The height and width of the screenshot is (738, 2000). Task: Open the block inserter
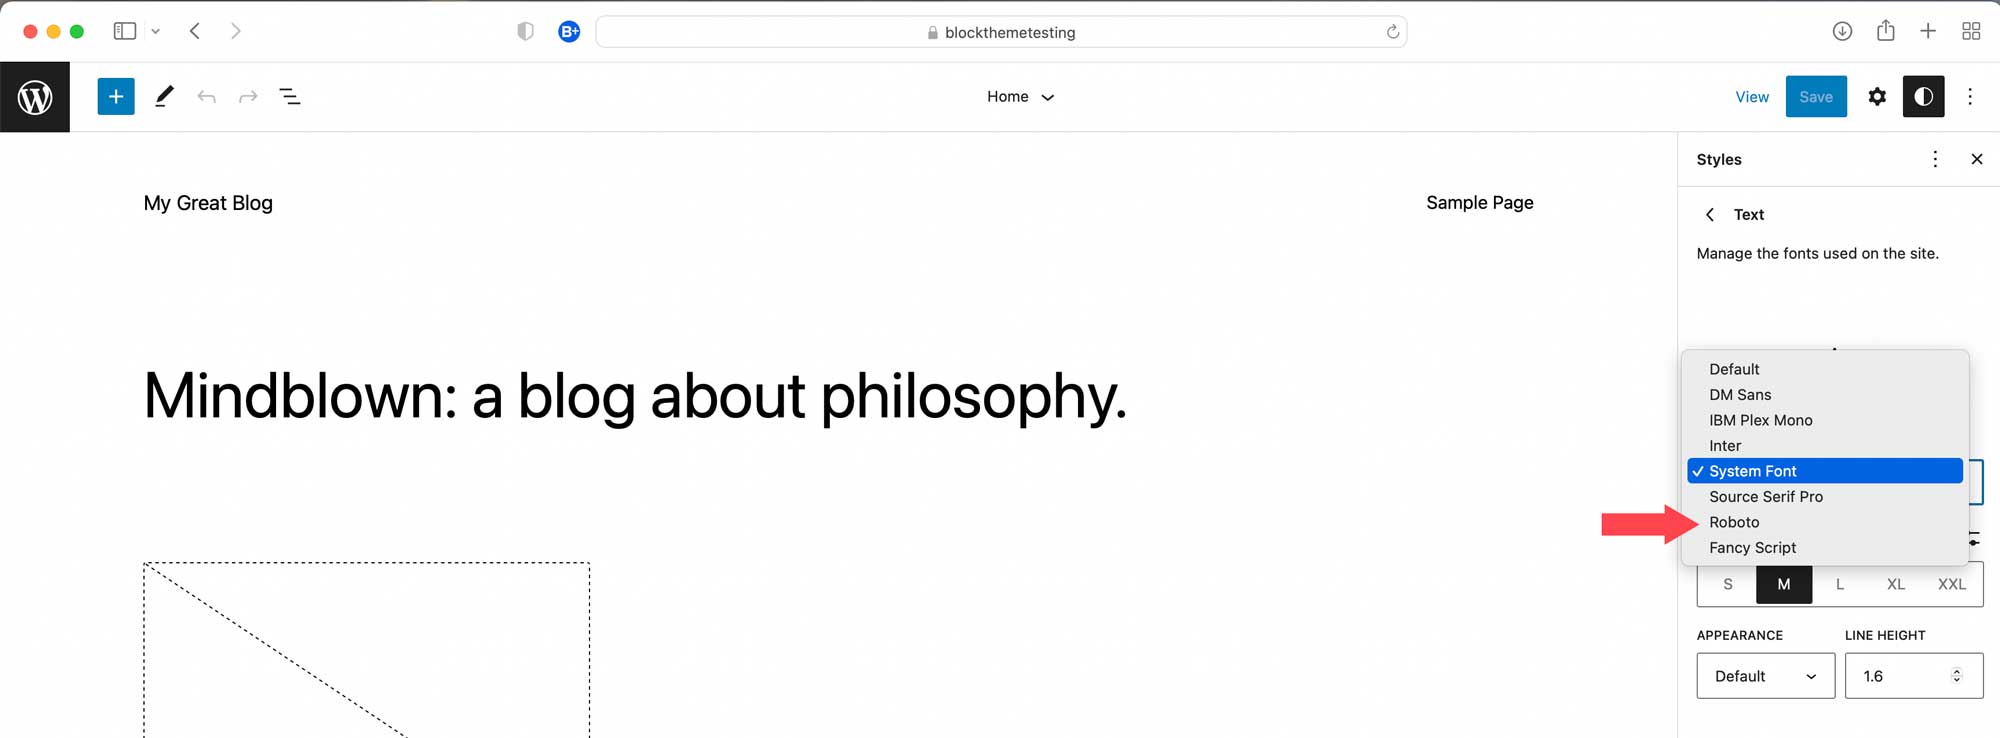[x=116, y=96]
